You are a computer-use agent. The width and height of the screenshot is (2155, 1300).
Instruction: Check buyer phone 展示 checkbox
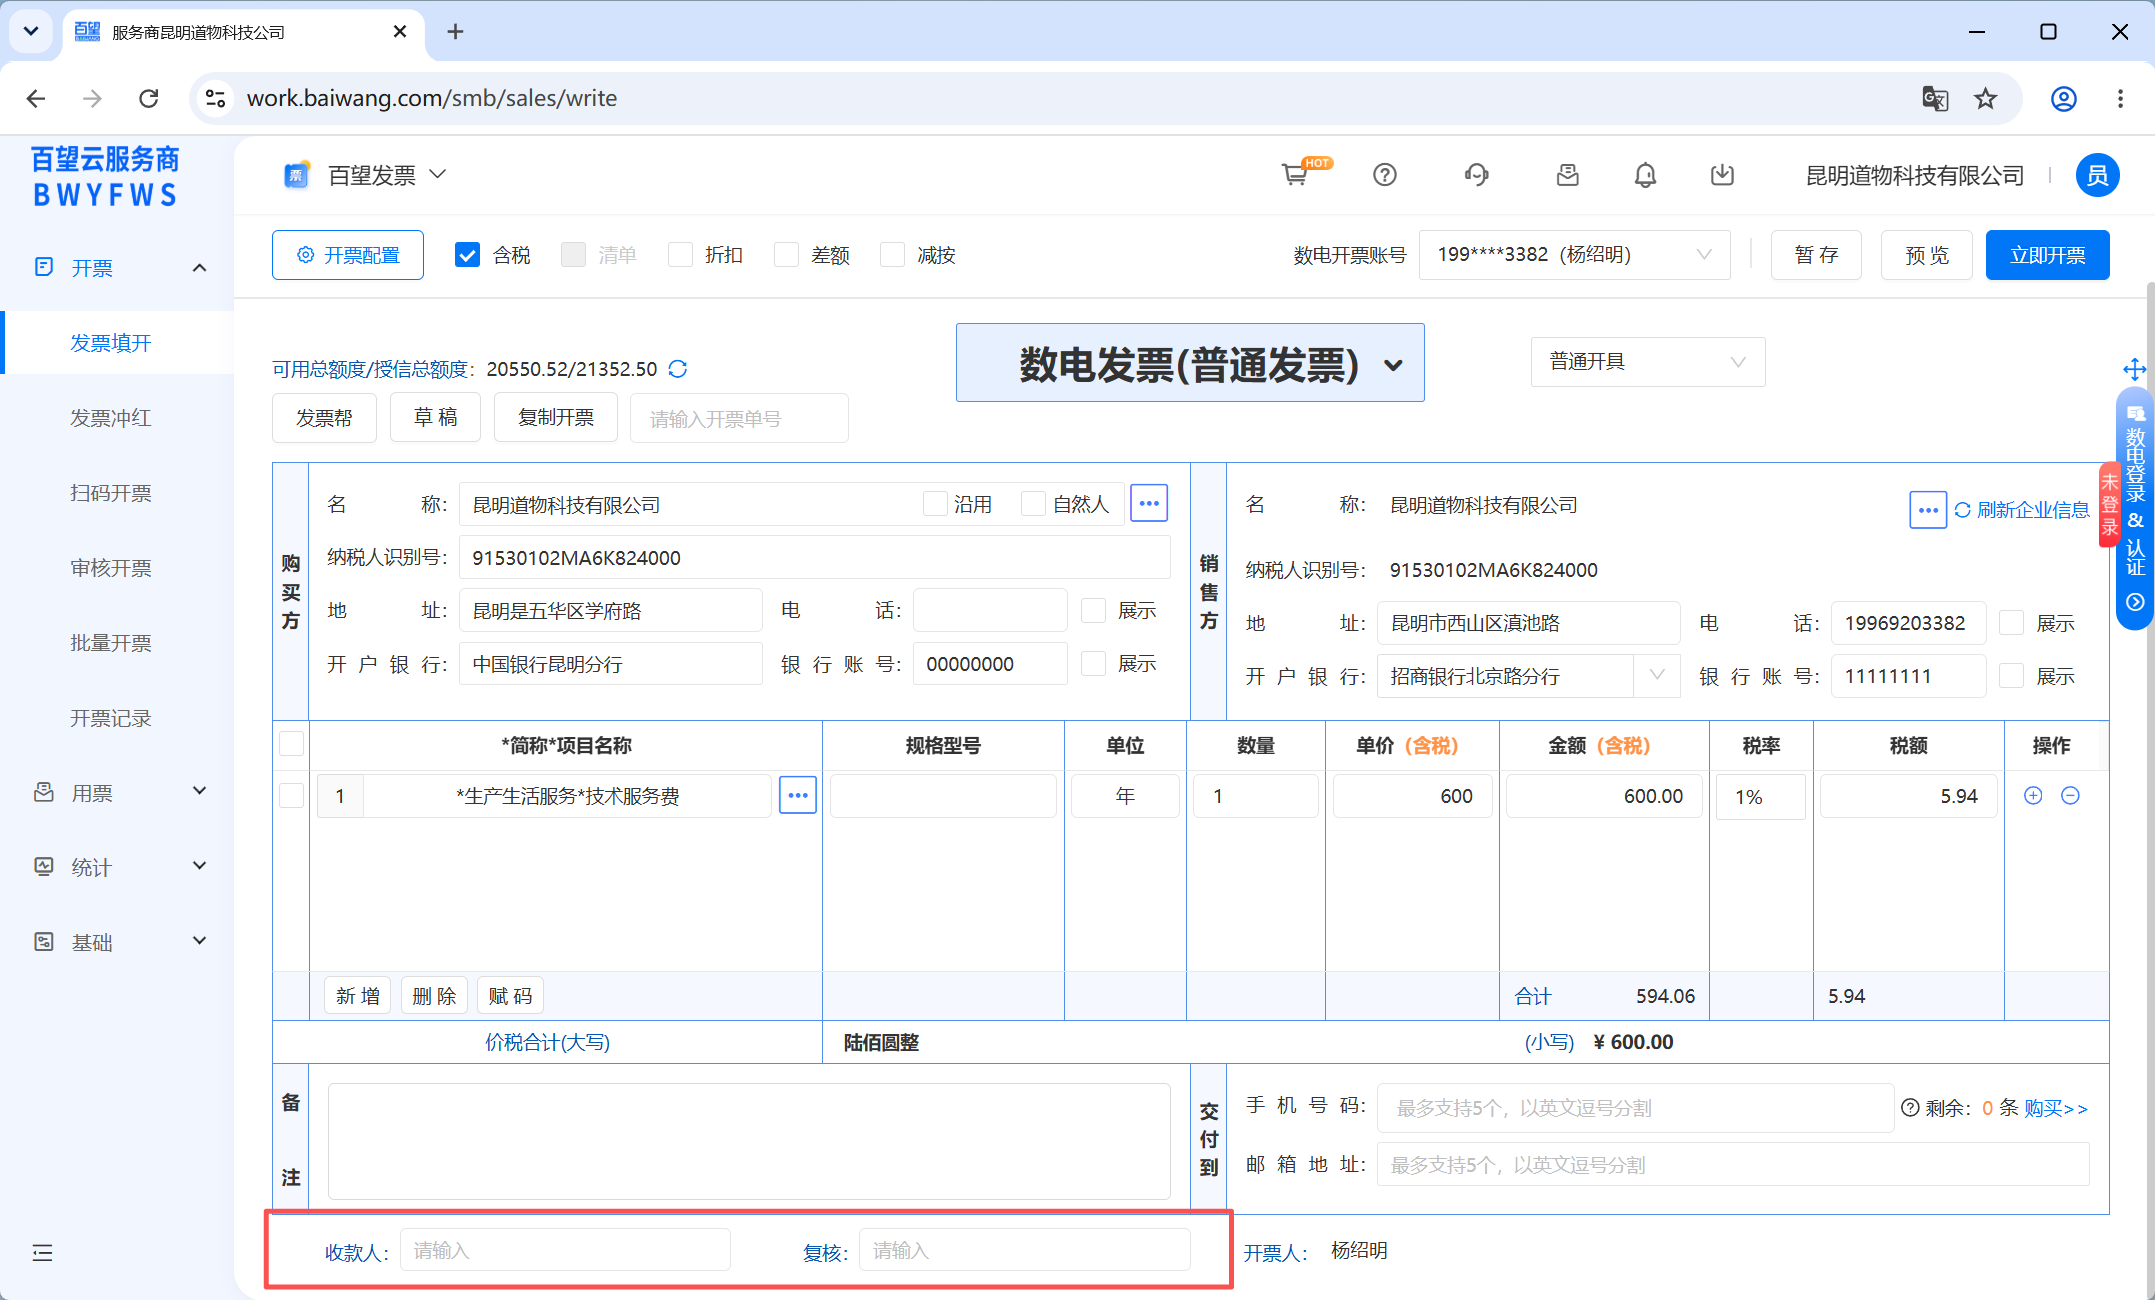(x=1094, y=610)
